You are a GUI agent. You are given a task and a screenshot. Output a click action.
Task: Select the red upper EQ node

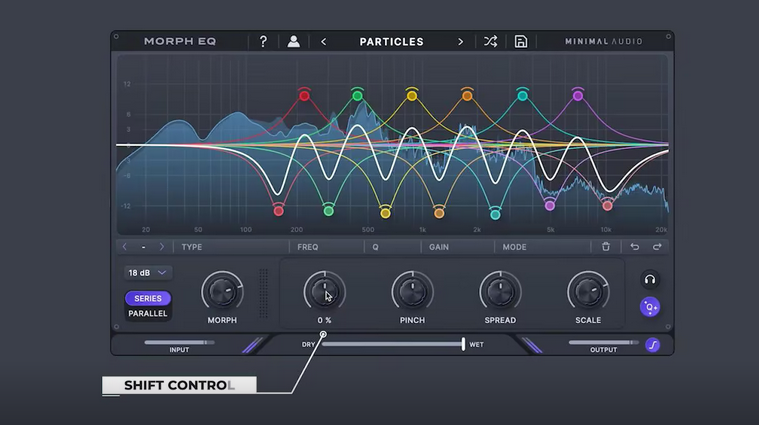pyautogui.click(x=304, y=96)
